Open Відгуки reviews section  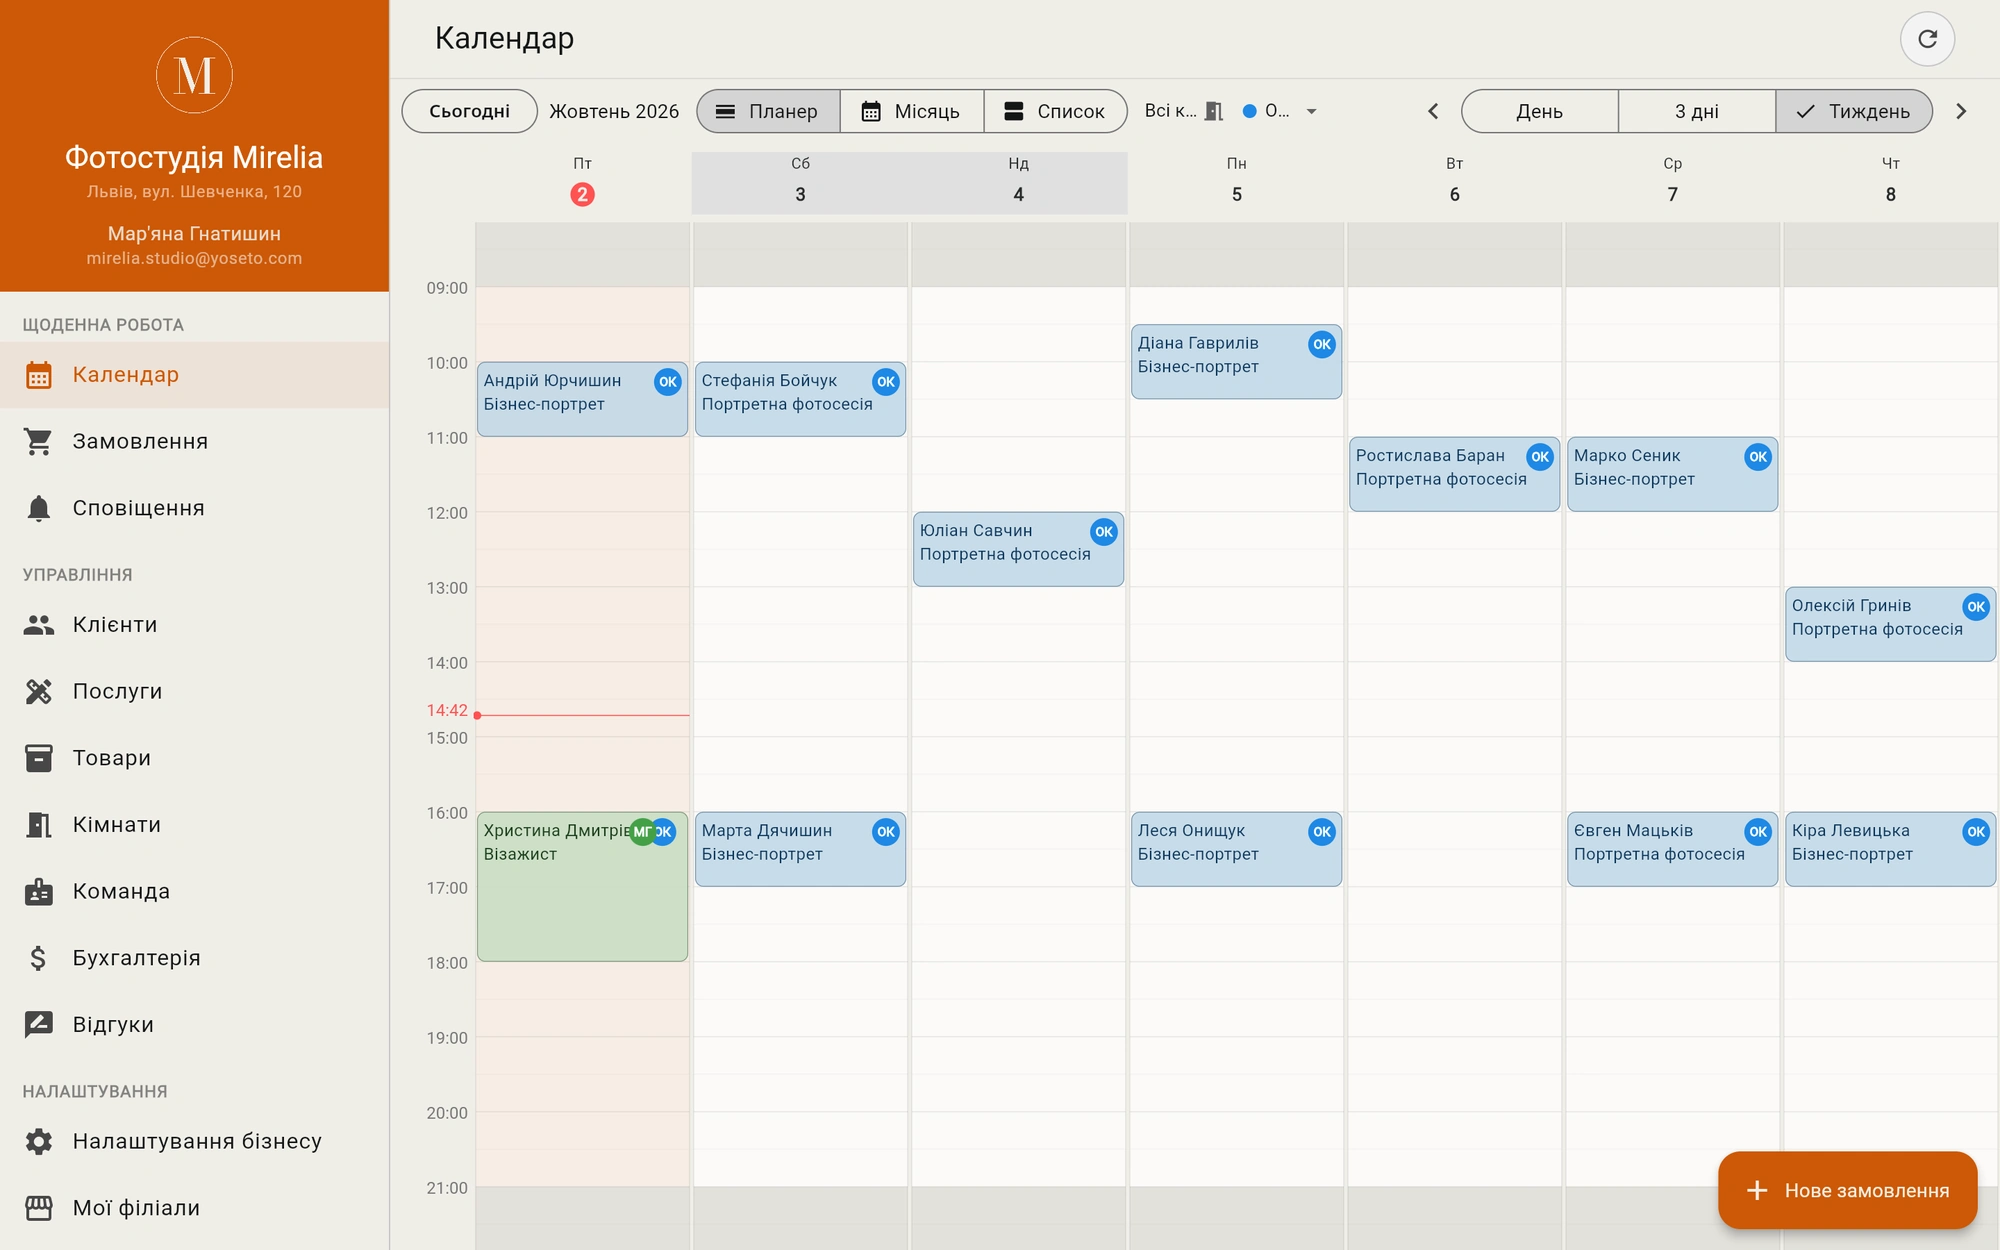point(194,1025)
